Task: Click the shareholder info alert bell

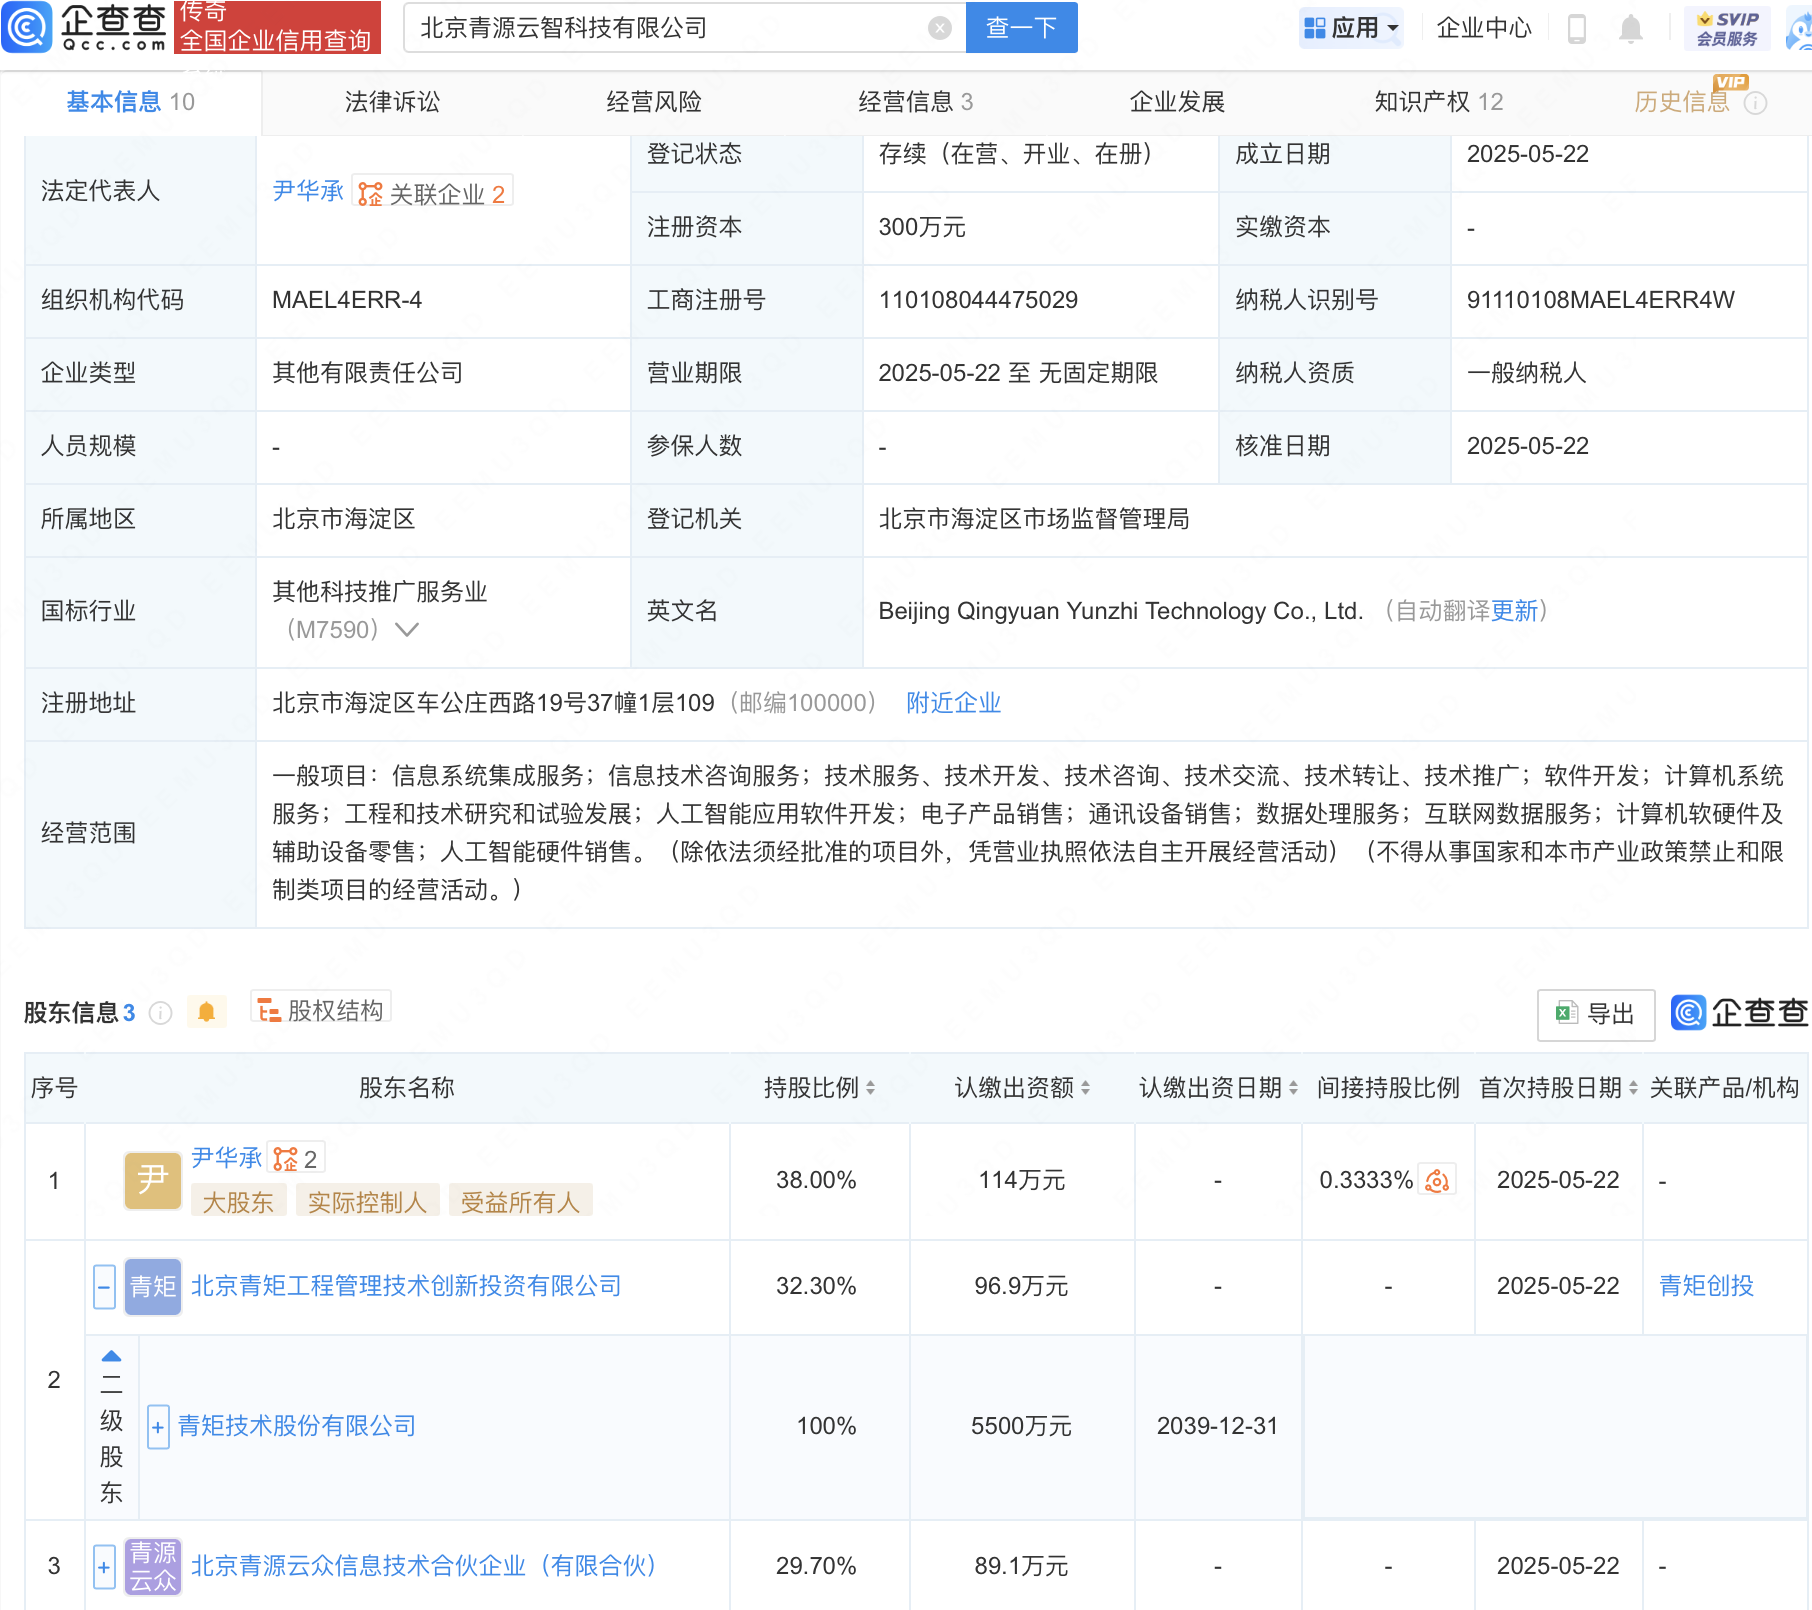Action: point(206,1012)
